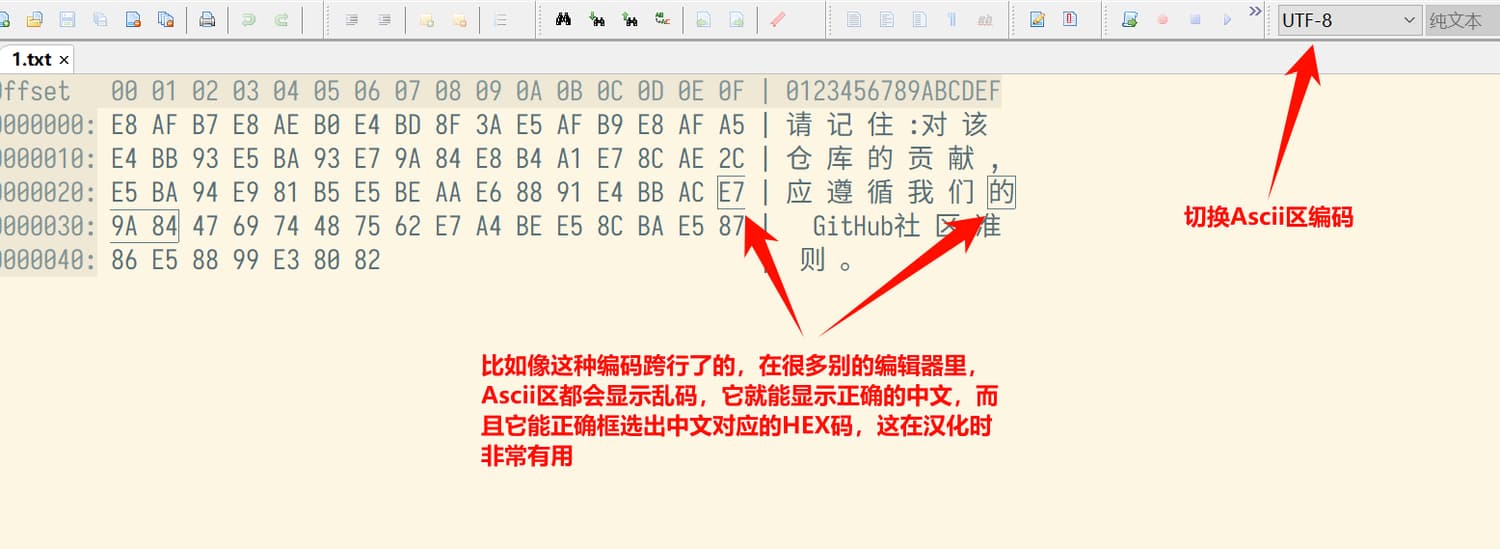Viewport: 1500px width, 549px height.
Task: Click the GitHub text in ASCII column
Action: click(x=853, y=226)
